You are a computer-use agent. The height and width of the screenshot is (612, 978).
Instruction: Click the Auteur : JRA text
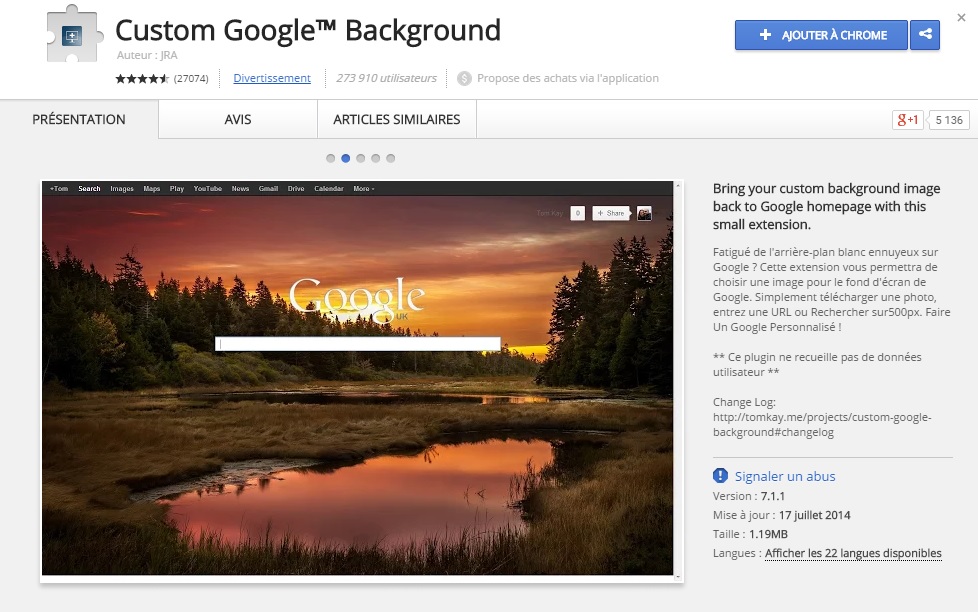click(147, 55)
